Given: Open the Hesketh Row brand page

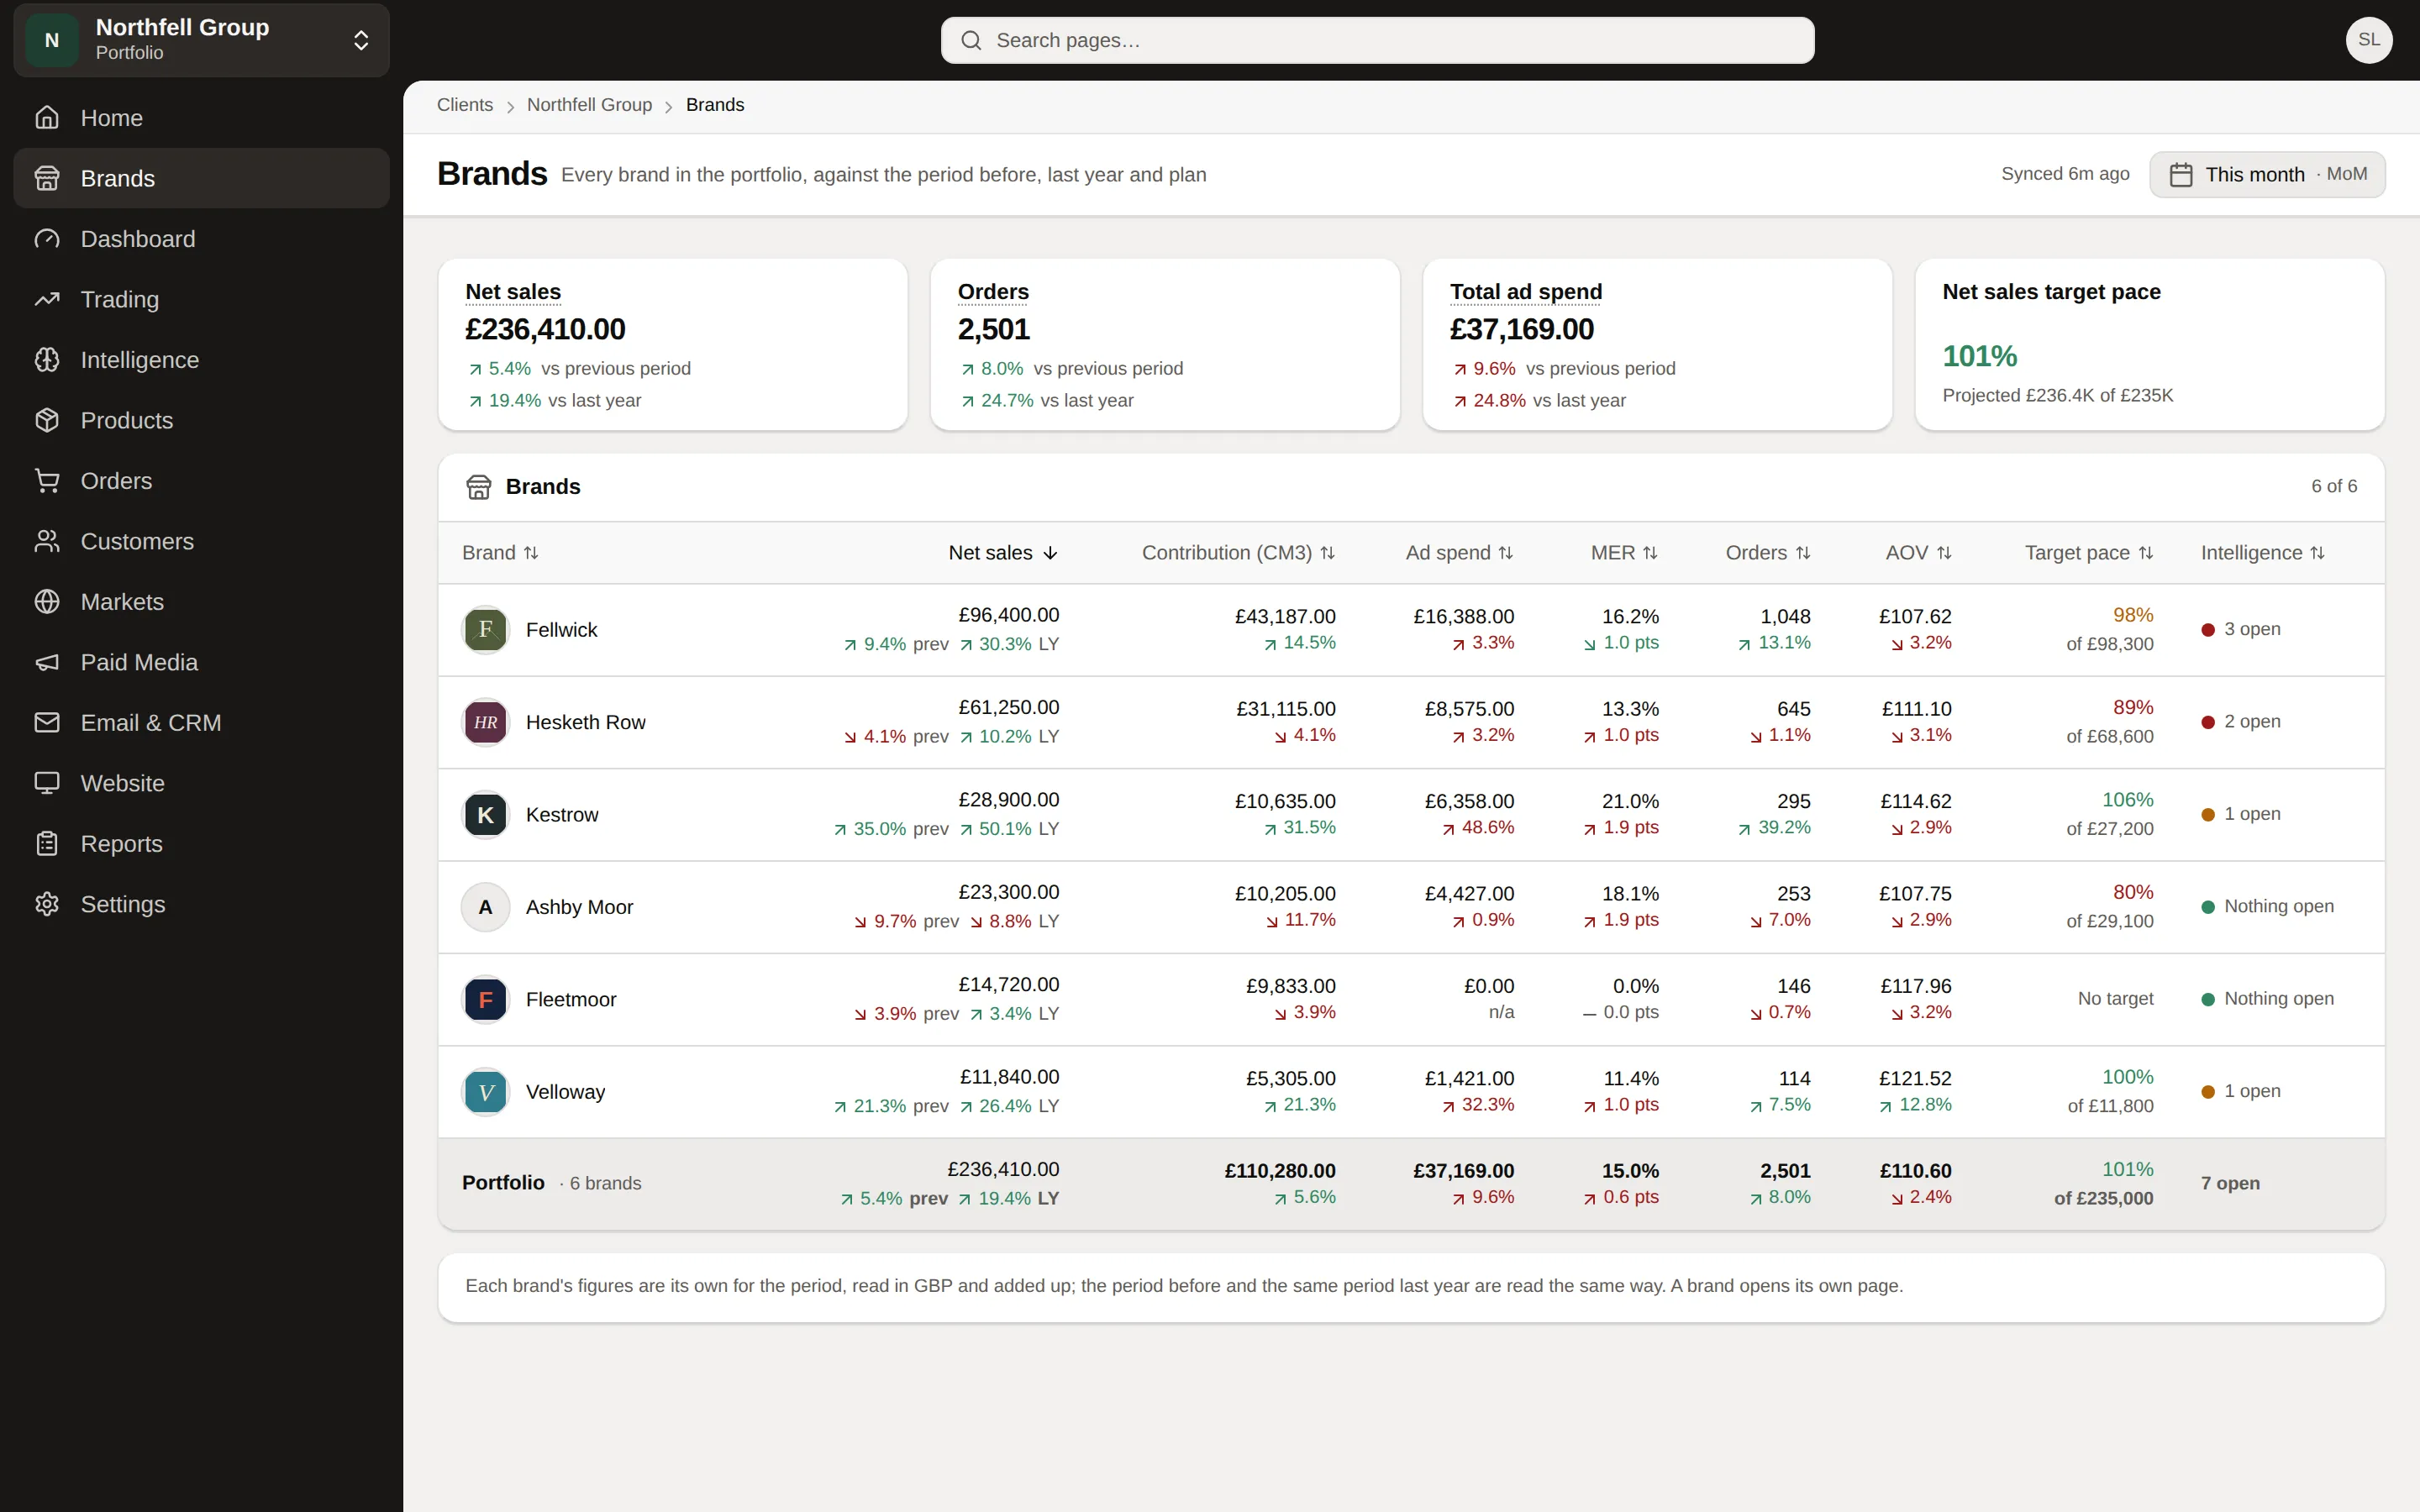Looking at the screenshot, I should coord(586,723).
